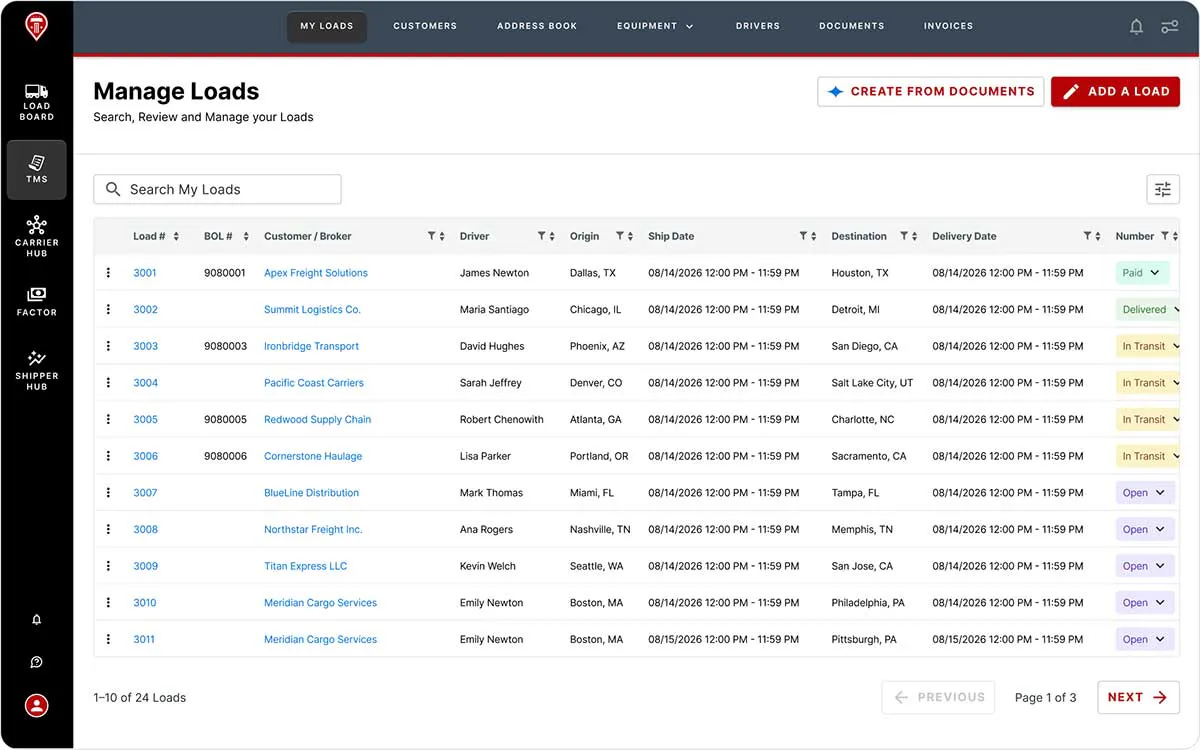The width and height of the screenshot is (1200, 750).
Task: Open row actions menu for load 3008
Action: tap(108, 529)
